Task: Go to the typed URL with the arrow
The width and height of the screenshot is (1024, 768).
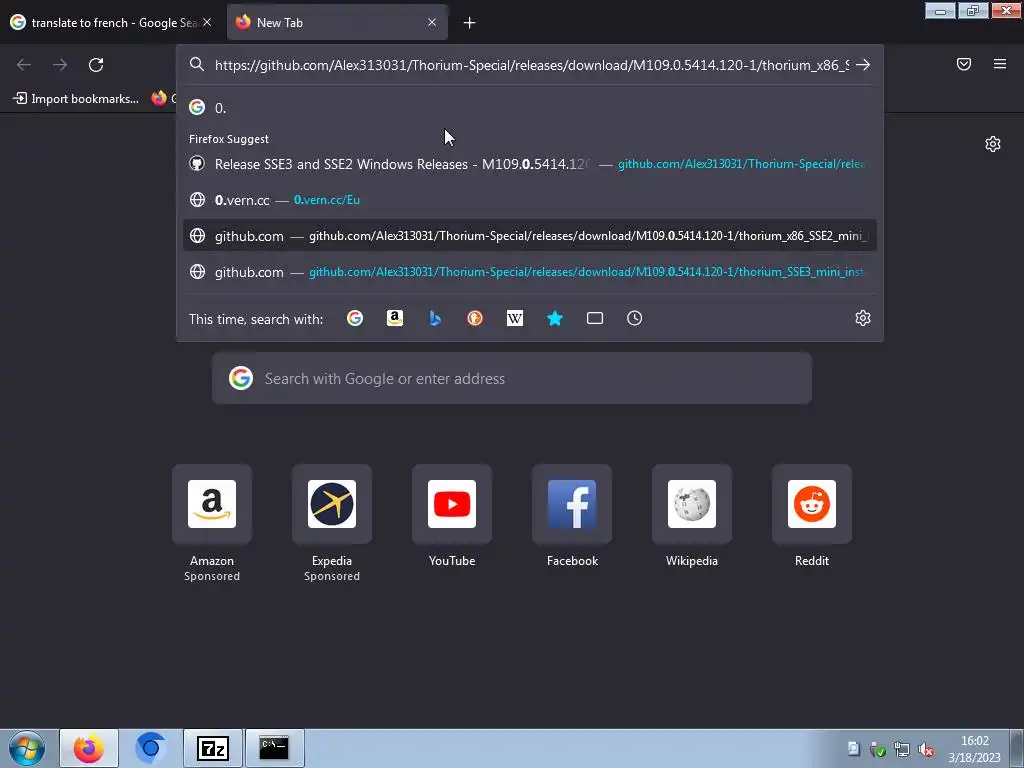Action: point(863,65)
